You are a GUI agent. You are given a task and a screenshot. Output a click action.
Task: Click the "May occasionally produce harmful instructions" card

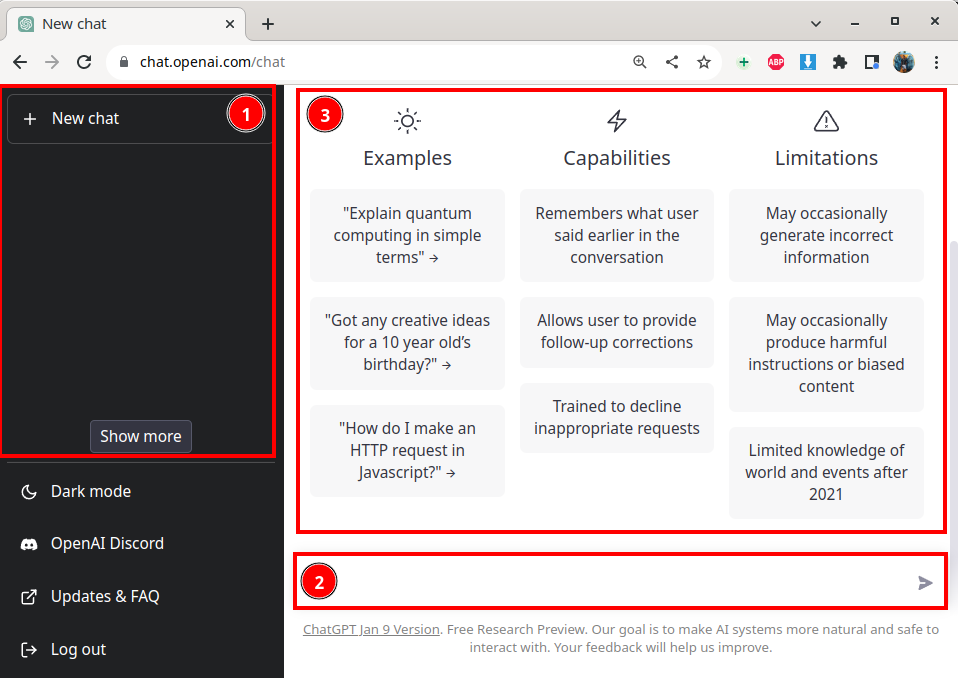point(826,354)
